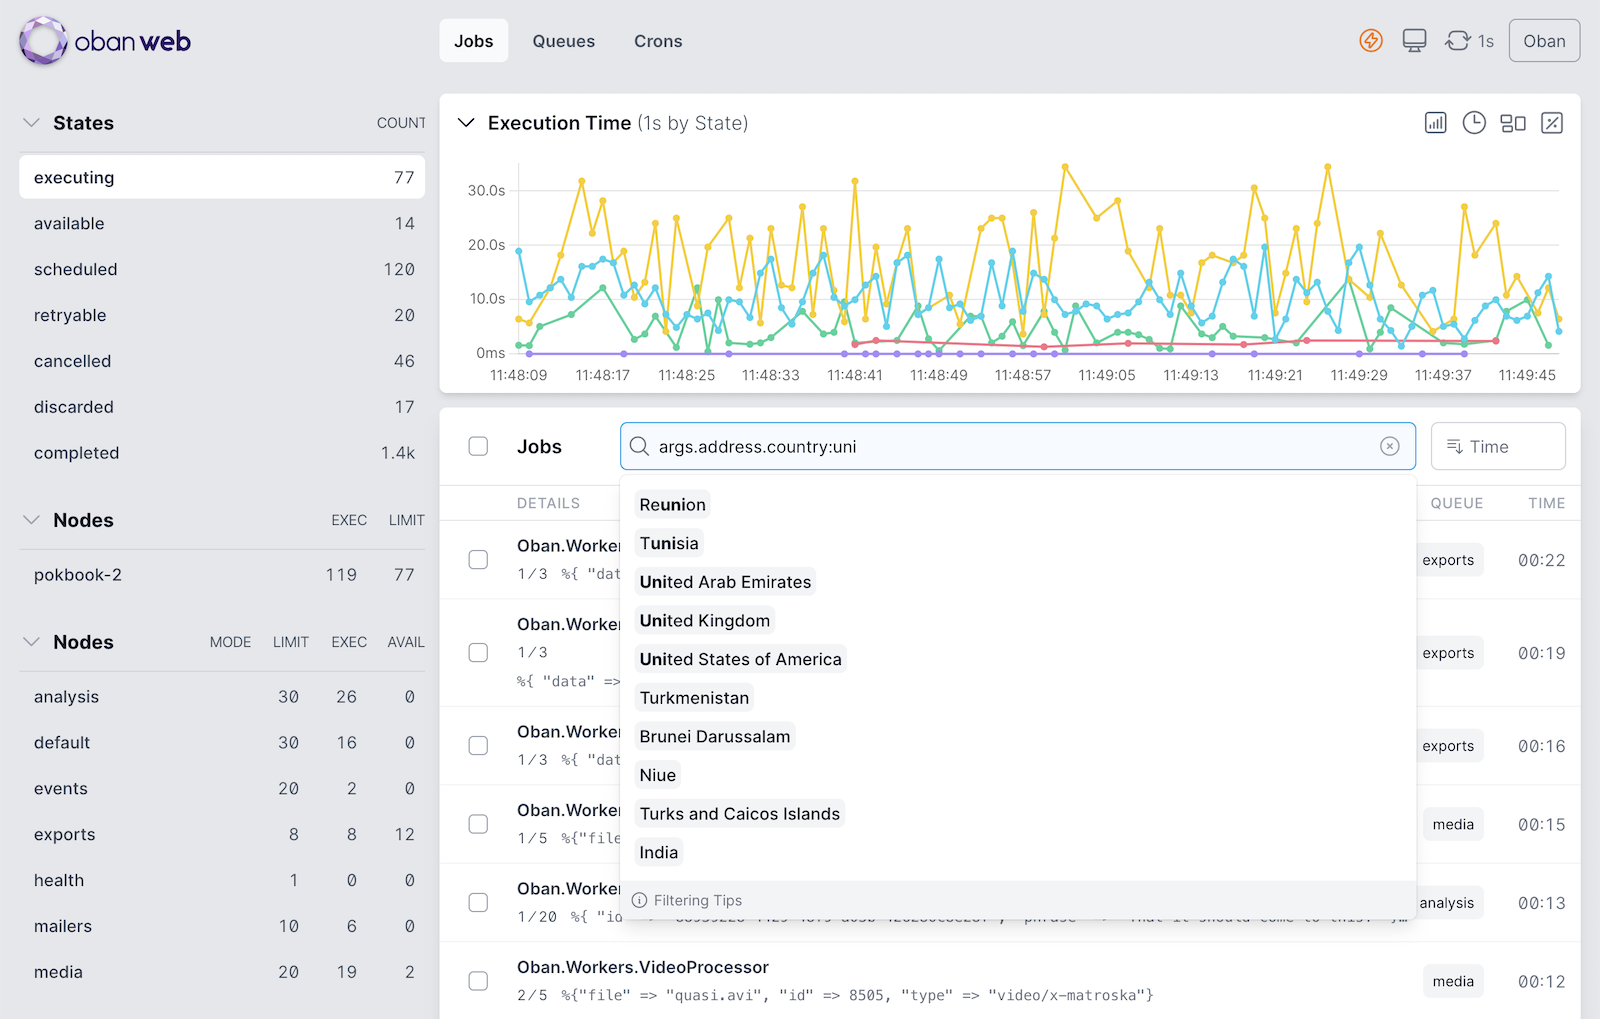Tick the select-all Jobs checkbox
The height and width of the screenshot is (1019, 1600).
pyautogui.click(x=479, y=447)
